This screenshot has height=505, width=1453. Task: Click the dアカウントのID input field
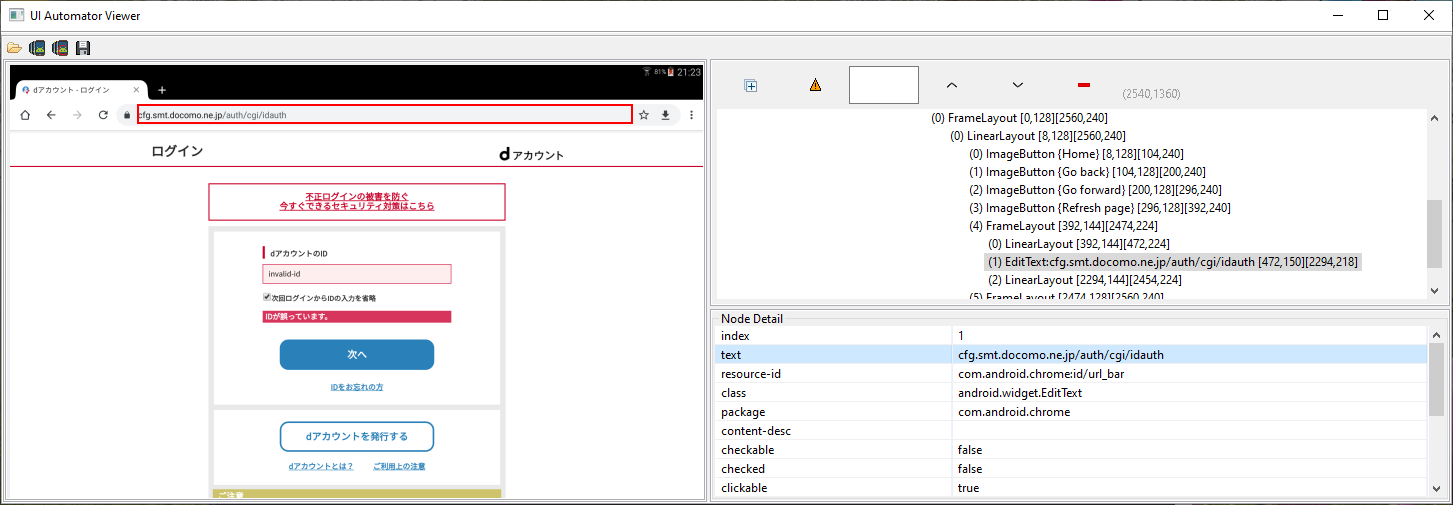pos(357,274)
